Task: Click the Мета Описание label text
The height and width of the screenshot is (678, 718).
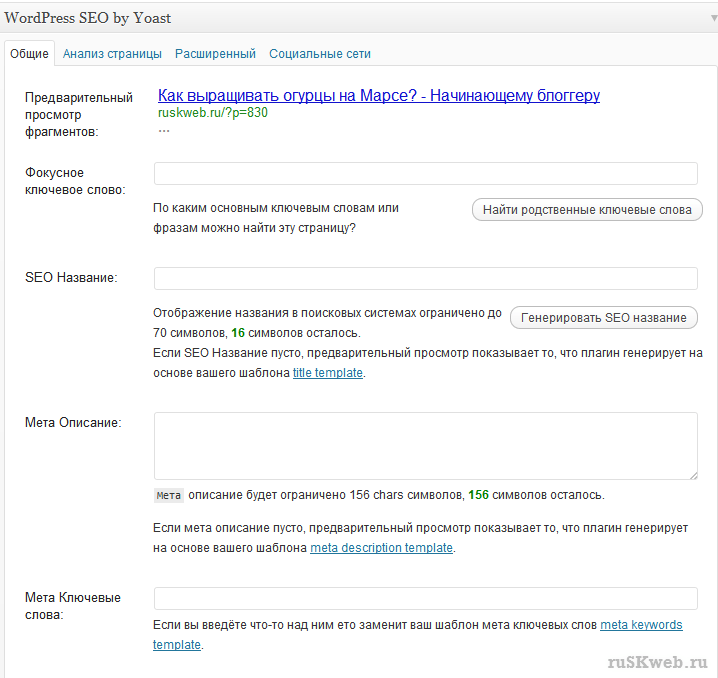Action: [x=73, y=423]
